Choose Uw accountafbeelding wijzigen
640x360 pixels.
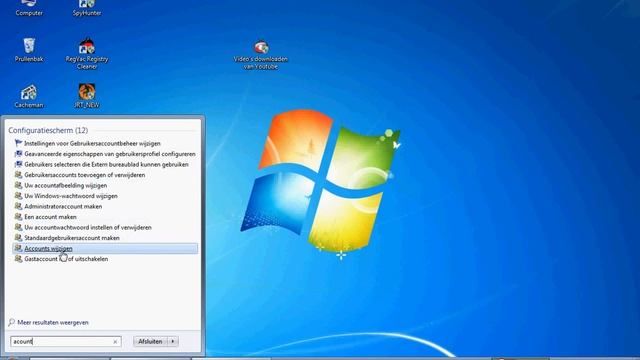point(66,185)
